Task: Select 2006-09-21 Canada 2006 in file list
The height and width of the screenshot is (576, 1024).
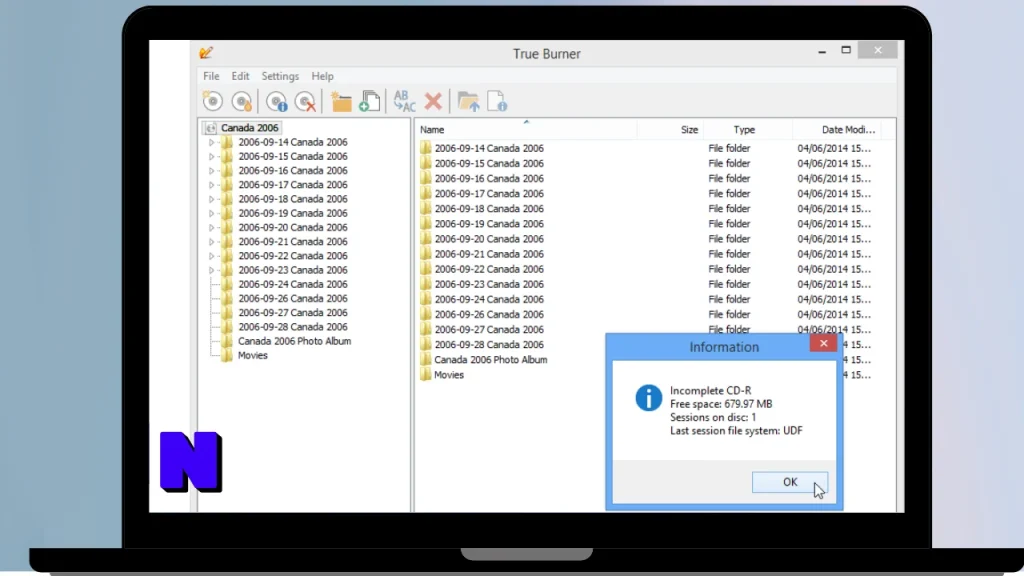Action: pos(489,254)
